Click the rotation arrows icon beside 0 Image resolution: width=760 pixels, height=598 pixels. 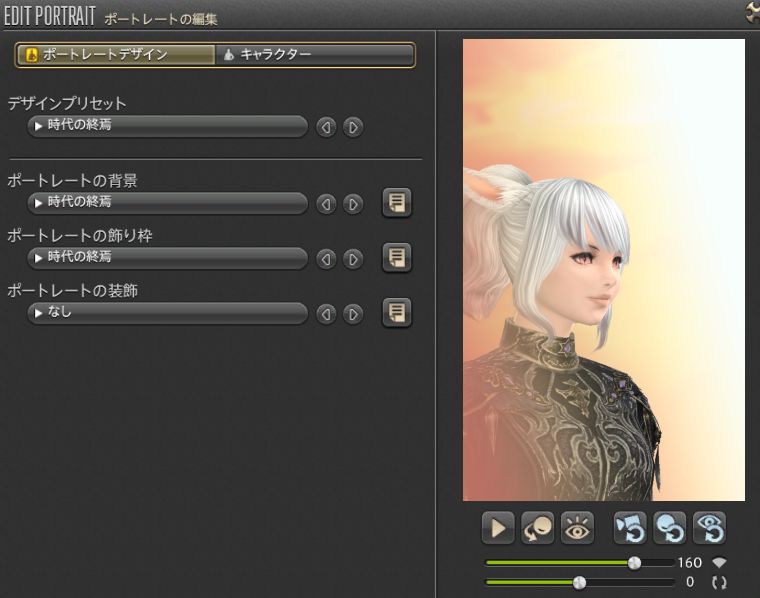click(719, 582)
